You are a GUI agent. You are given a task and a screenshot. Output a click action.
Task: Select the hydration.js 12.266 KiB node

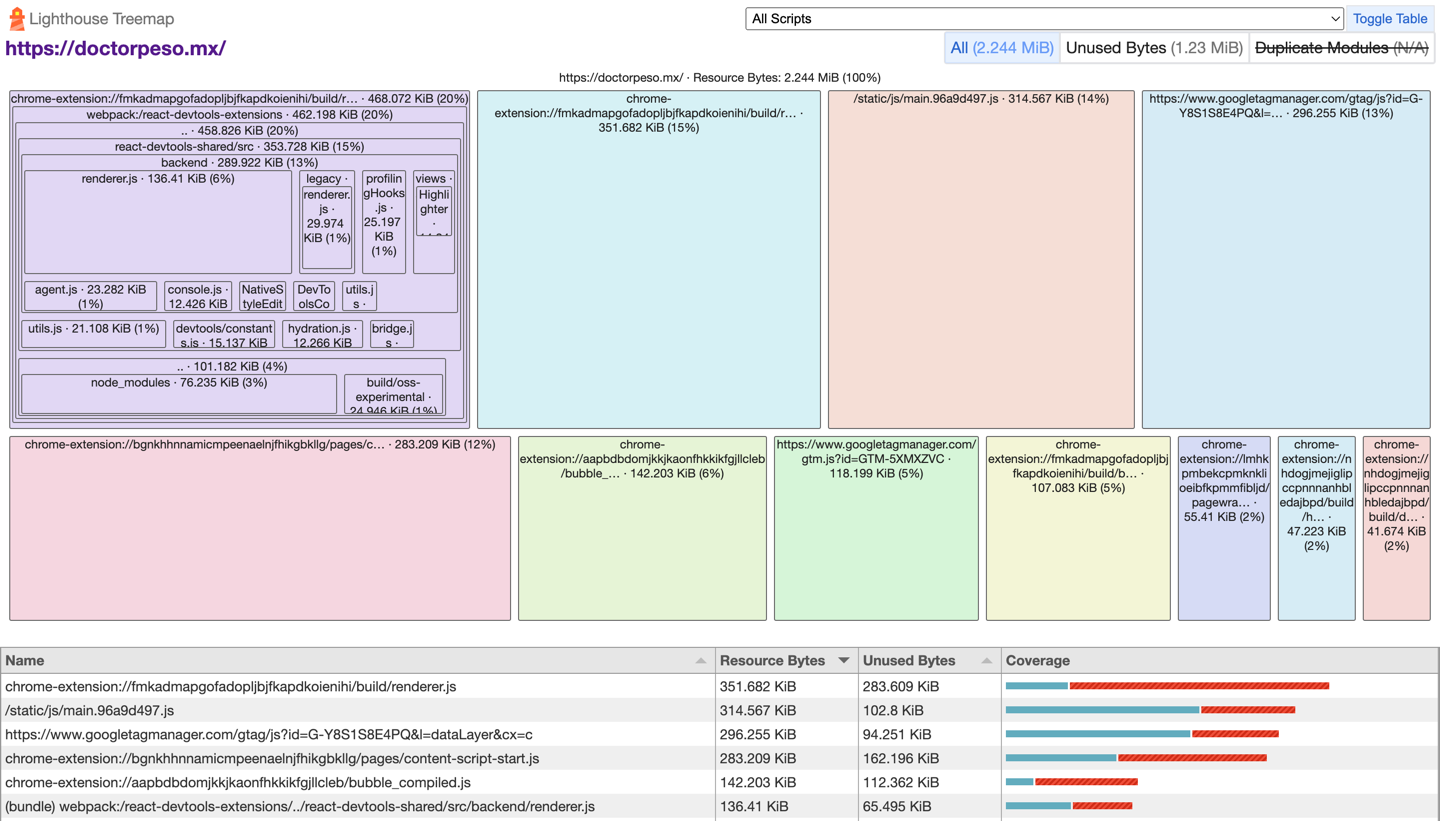coord(322,334)
